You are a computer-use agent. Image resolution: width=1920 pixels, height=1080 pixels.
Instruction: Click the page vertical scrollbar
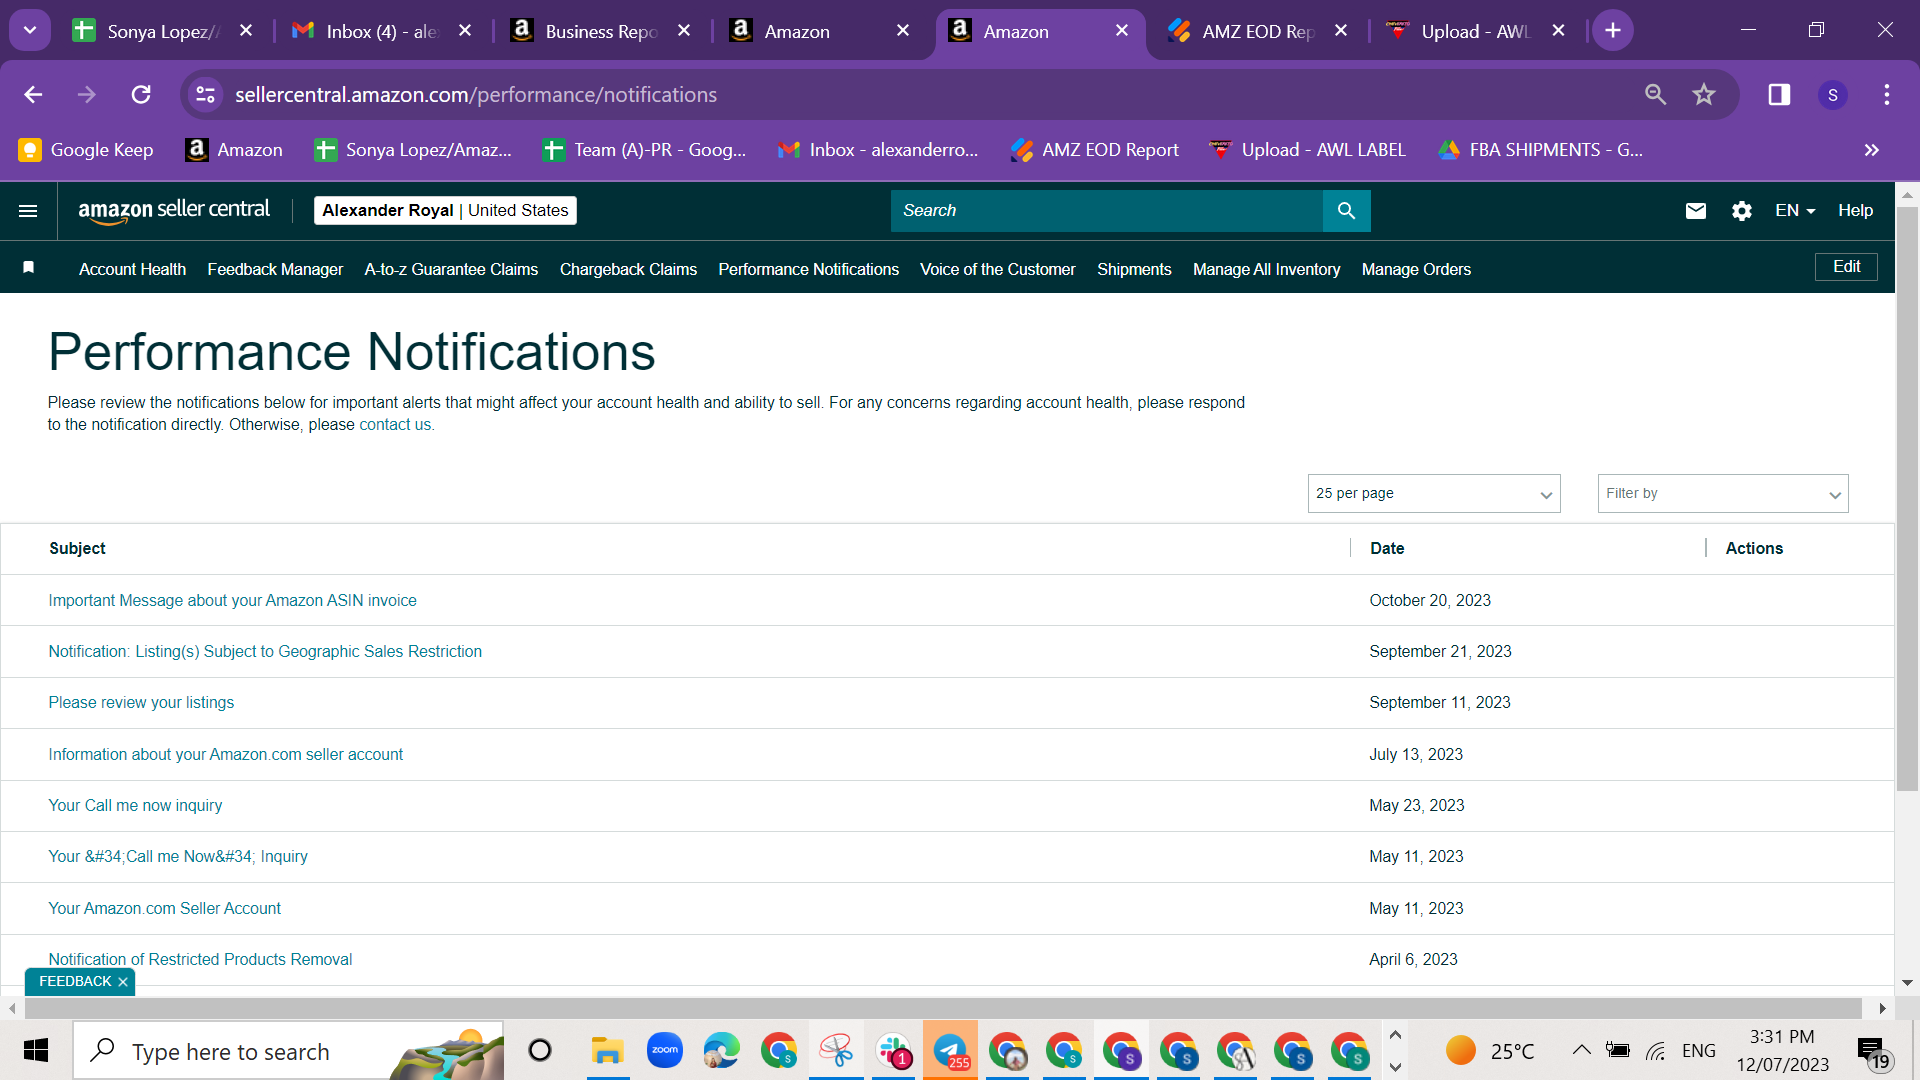[1907, 500]
